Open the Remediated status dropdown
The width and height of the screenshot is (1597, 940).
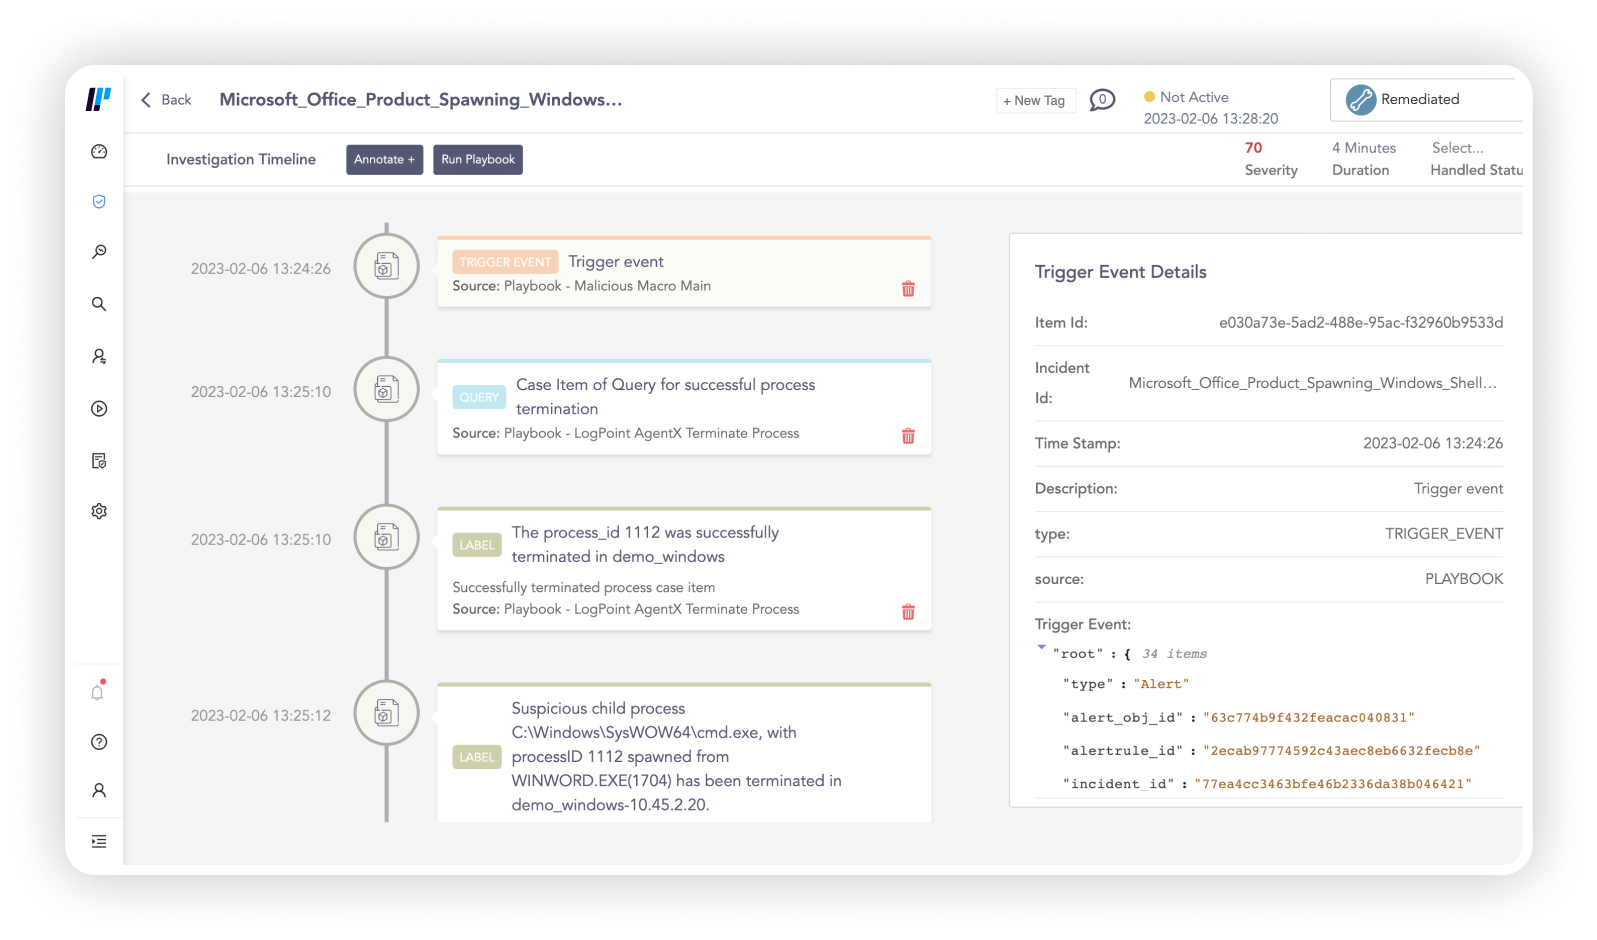[1427, 99]
